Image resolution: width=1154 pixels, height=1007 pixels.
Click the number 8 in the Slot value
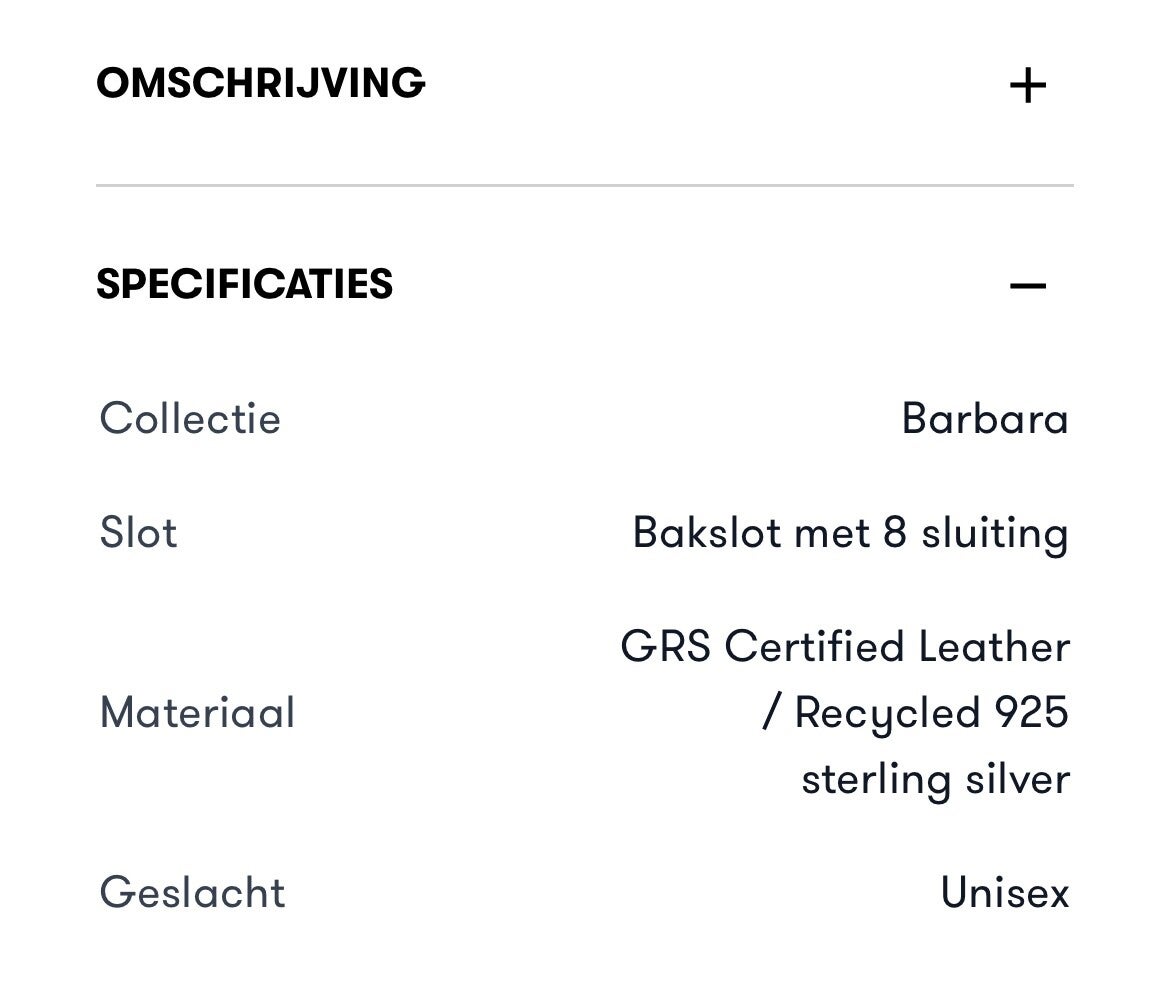point(894,533)
